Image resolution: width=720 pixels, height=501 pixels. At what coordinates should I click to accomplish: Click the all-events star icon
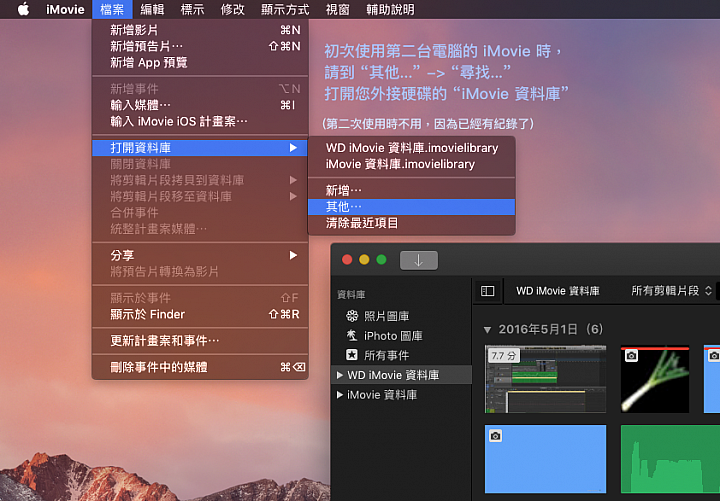pyautogui.click(x=352, y=355)
